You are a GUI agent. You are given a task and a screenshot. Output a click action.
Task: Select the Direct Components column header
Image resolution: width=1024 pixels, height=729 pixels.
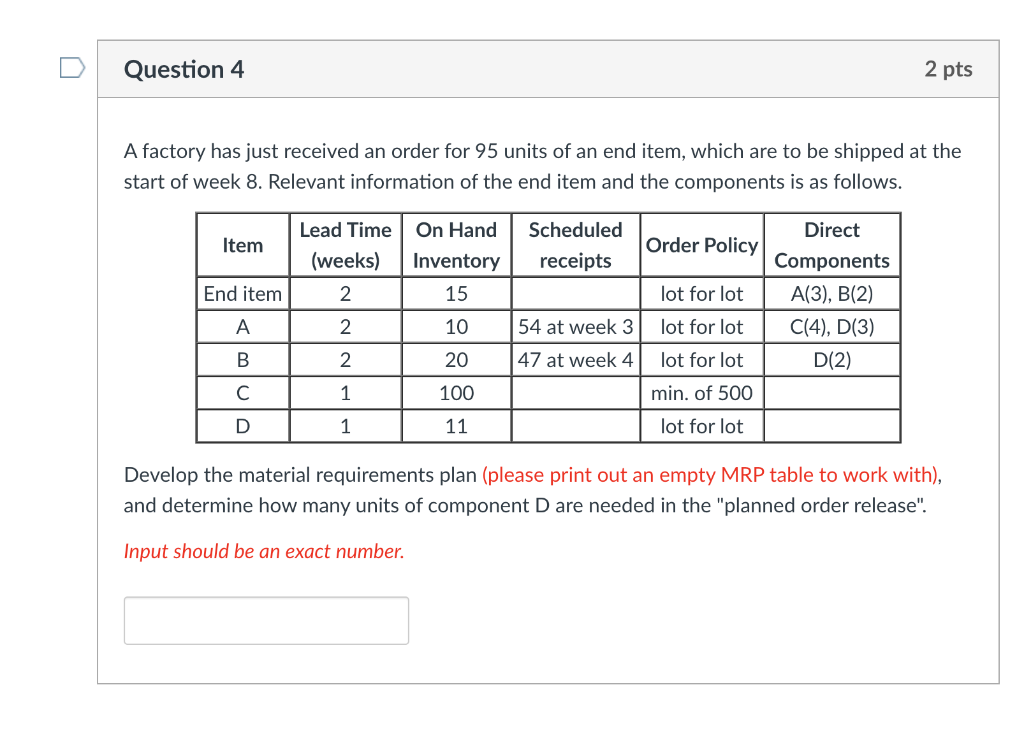(831, 245)
